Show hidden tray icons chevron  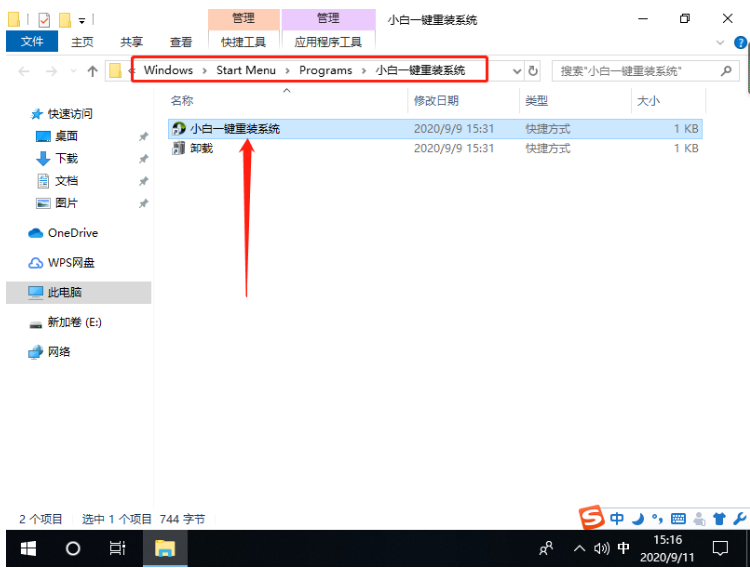[x=579, y=548]
